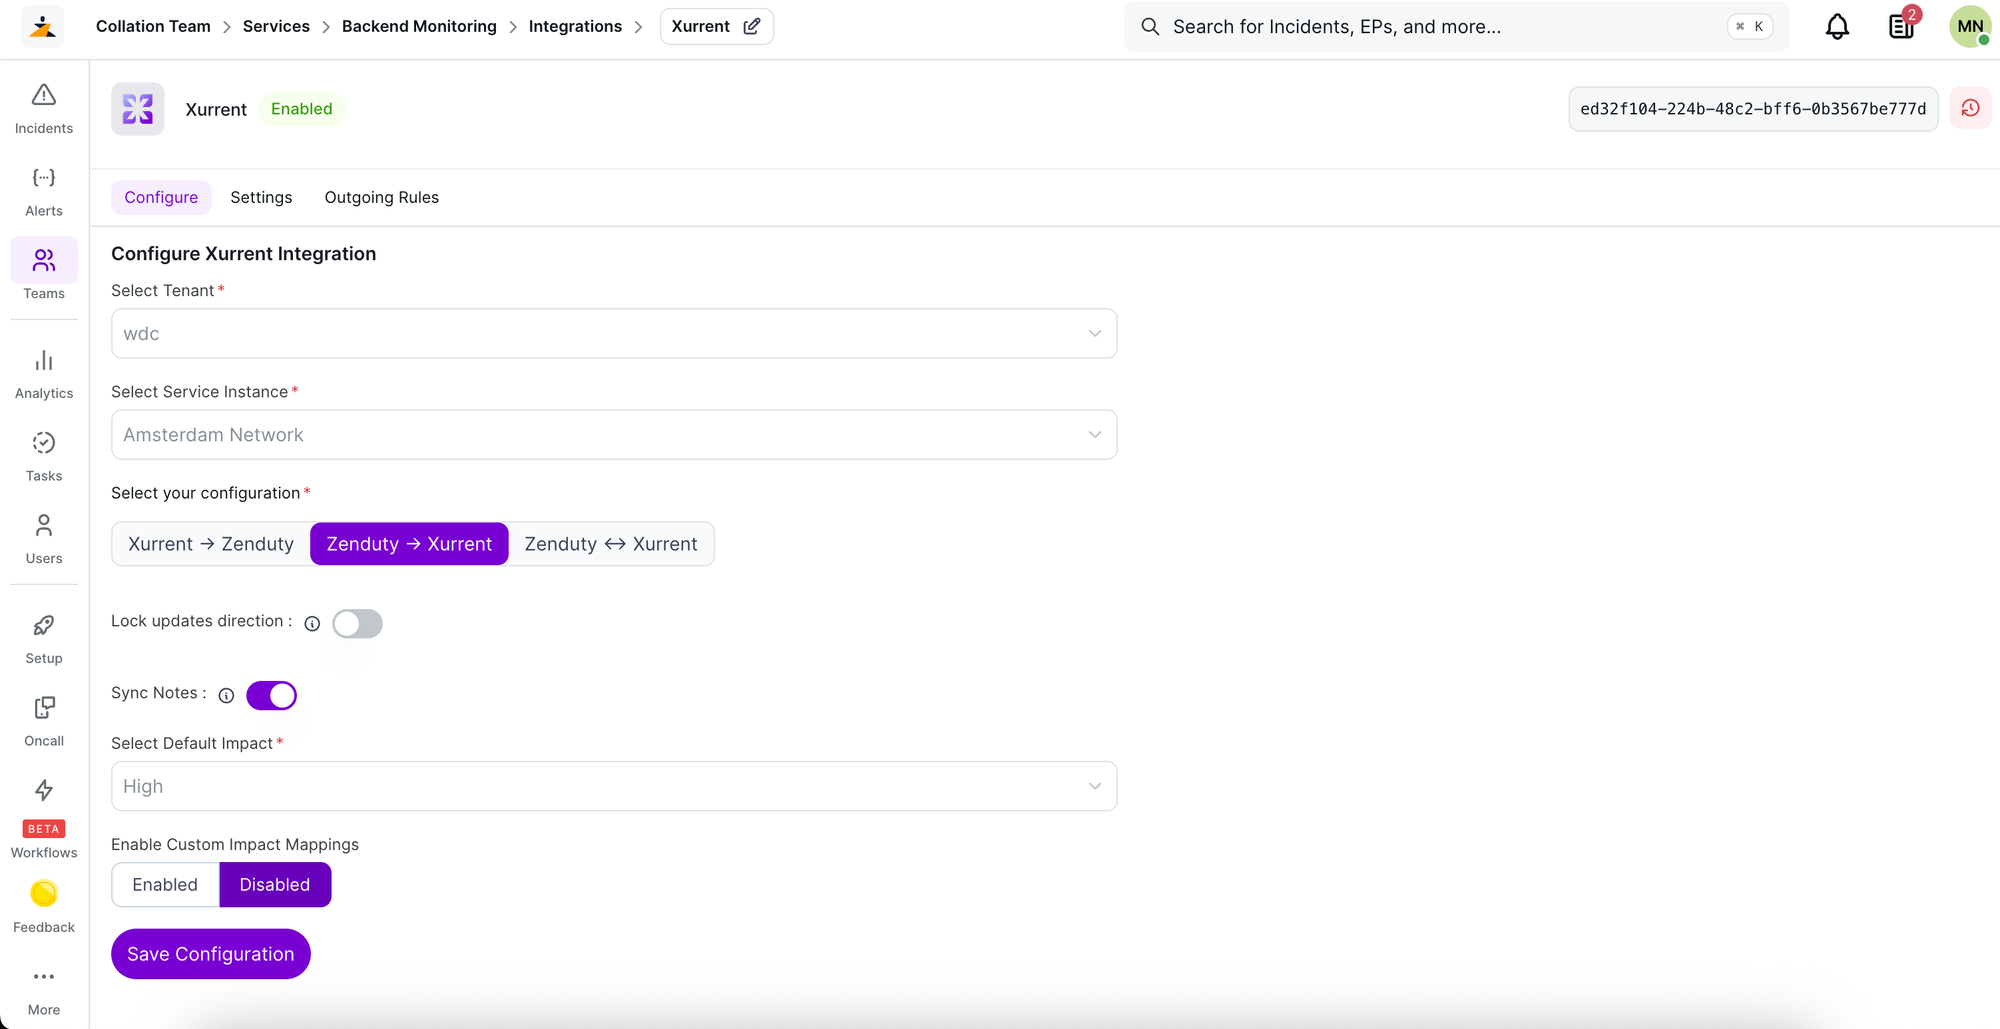Click info icon beside Sync Notes
This screenshot has height=1029, width=2000.
(x=226, y=696)
